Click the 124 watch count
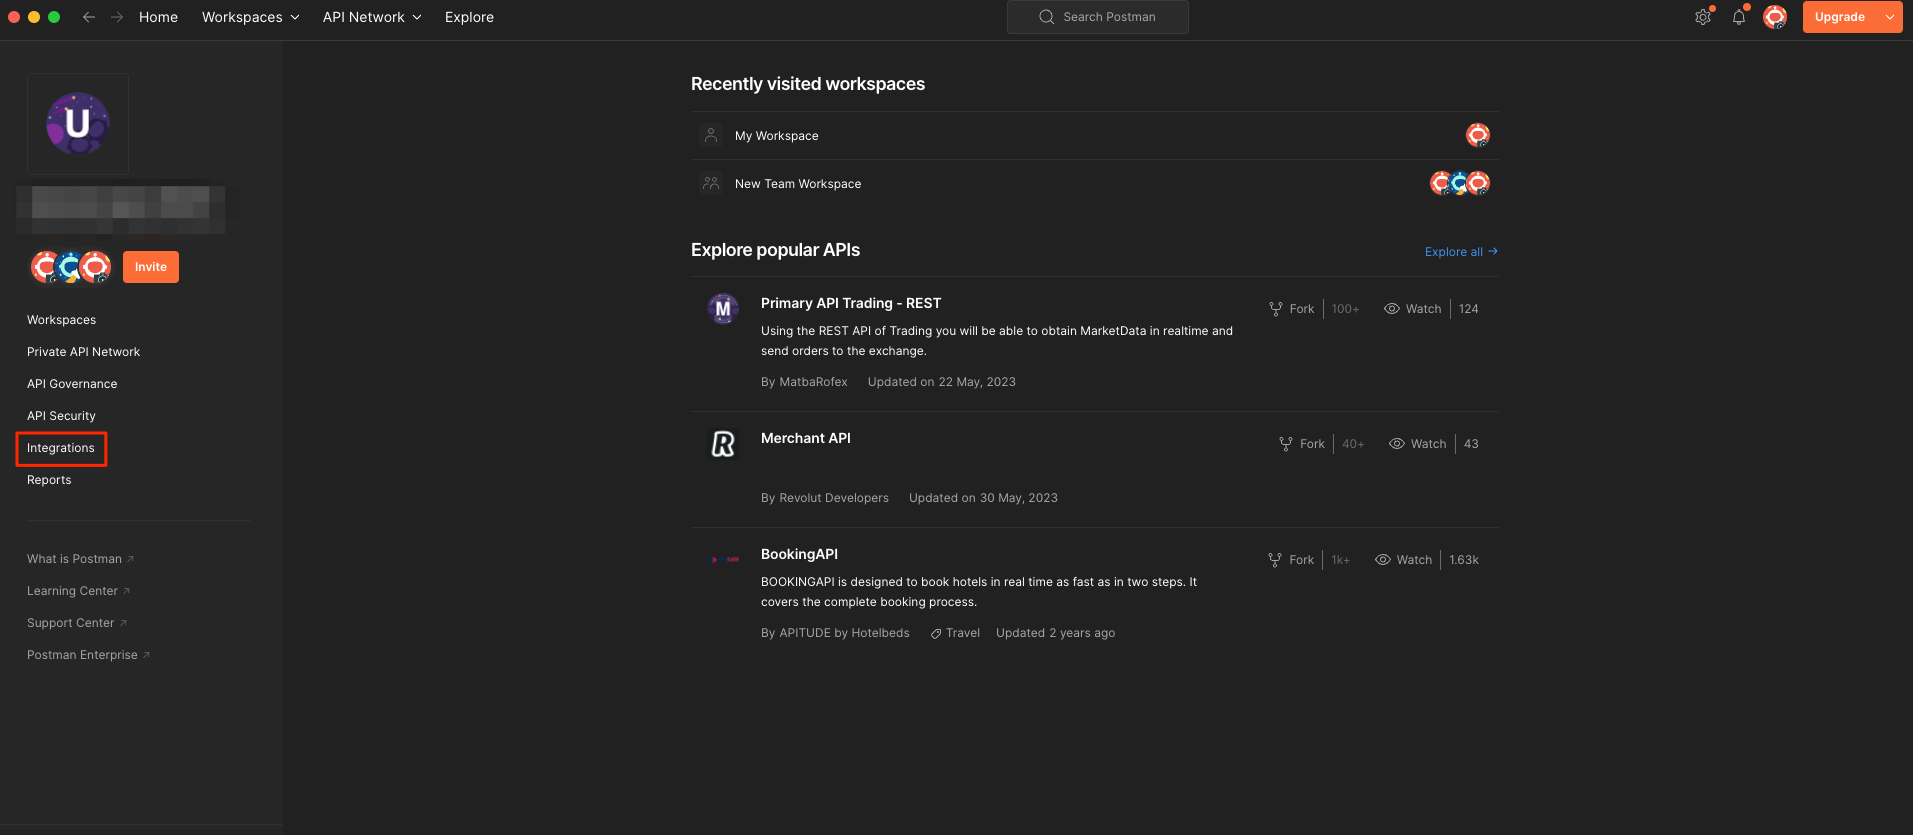 click(1468, 309)
